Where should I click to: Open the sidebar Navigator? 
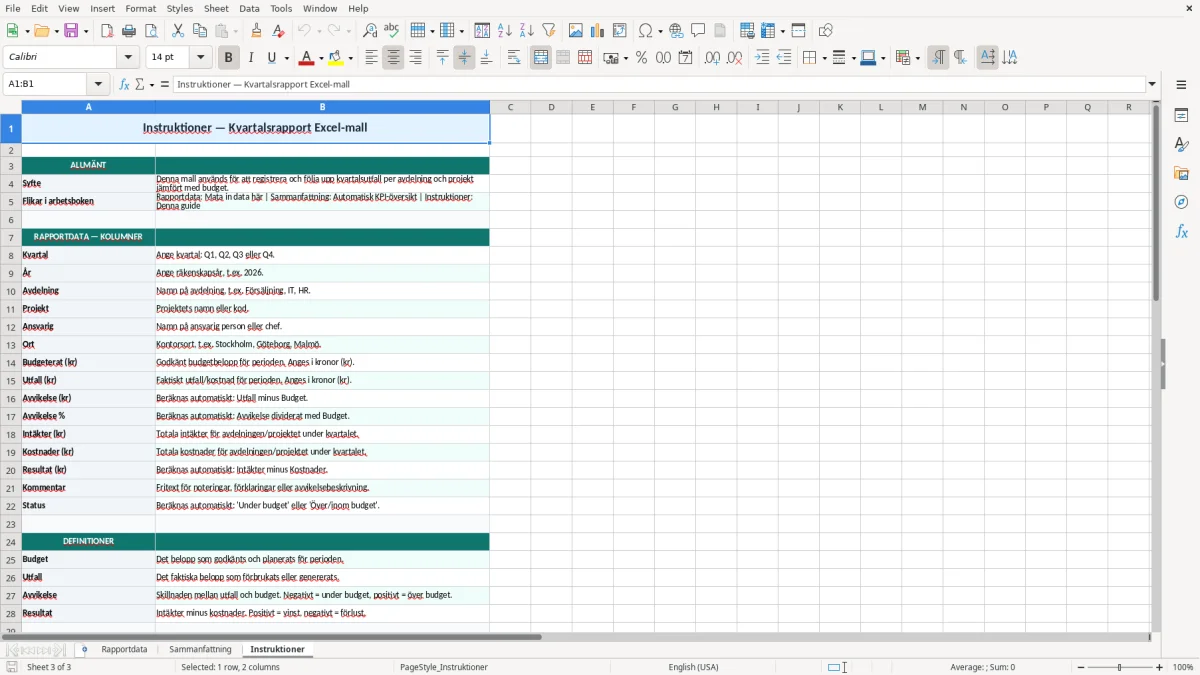point(1181,202)
